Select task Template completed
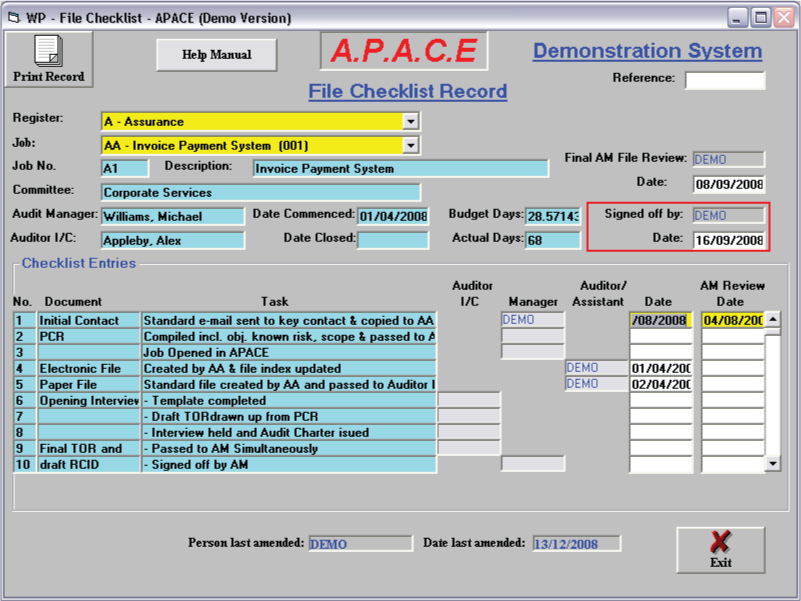 point(289,401)
